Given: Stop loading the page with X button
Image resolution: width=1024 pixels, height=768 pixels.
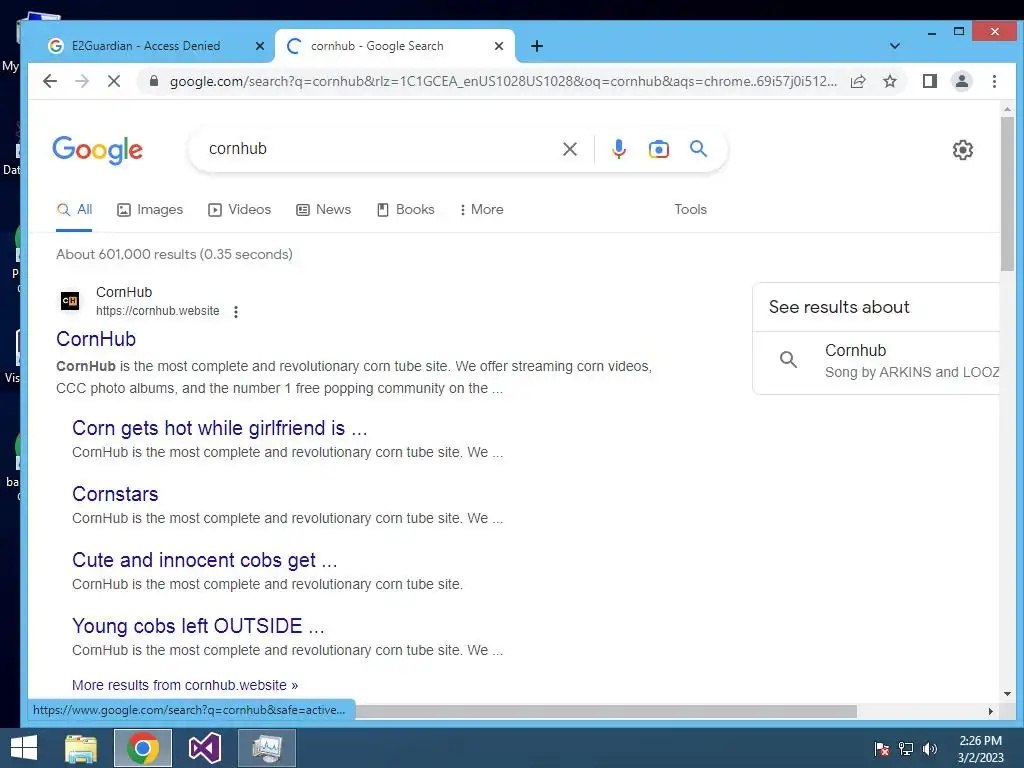Looking at the screenshot, I should (114, 81).
